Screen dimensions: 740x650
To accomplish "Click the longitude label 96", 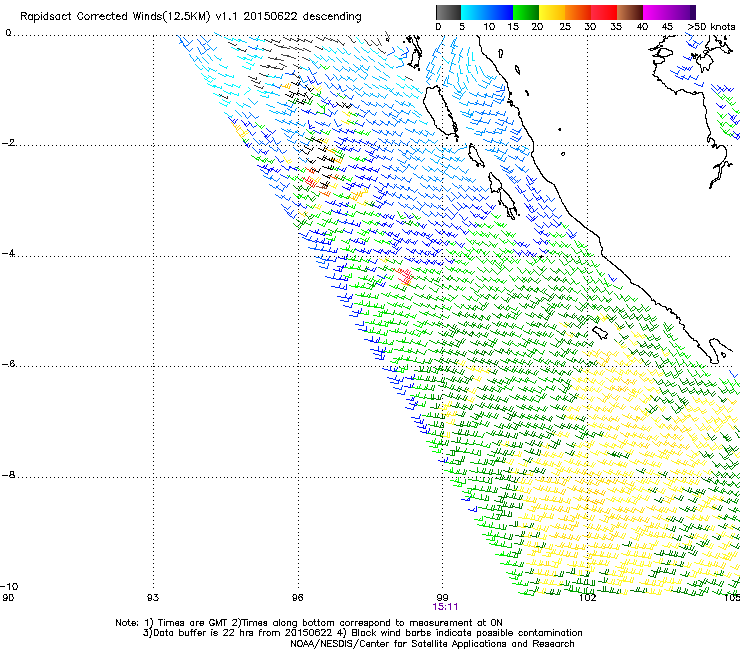I will pos(297,597).
